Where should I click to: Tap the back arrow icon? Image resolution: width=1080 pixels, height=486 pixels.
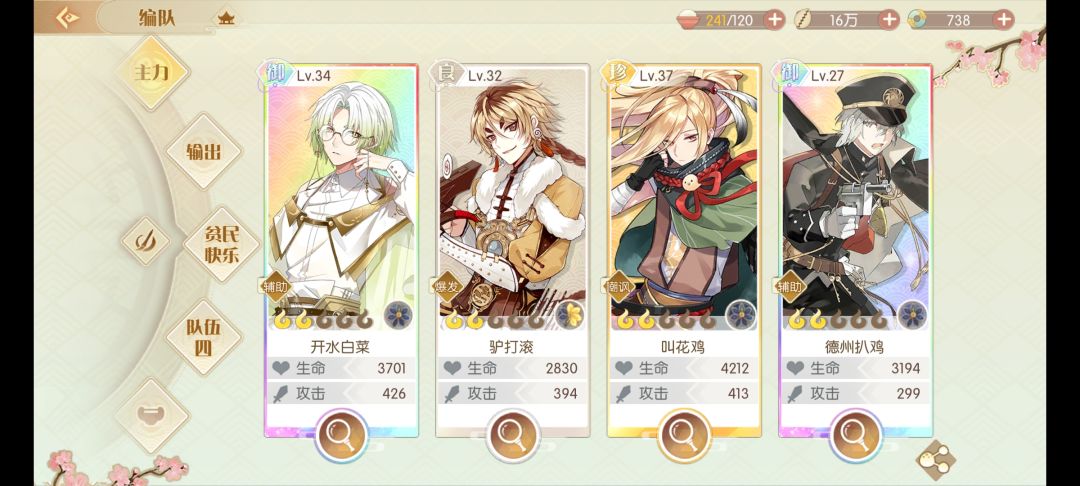click(x=67, y=18)
